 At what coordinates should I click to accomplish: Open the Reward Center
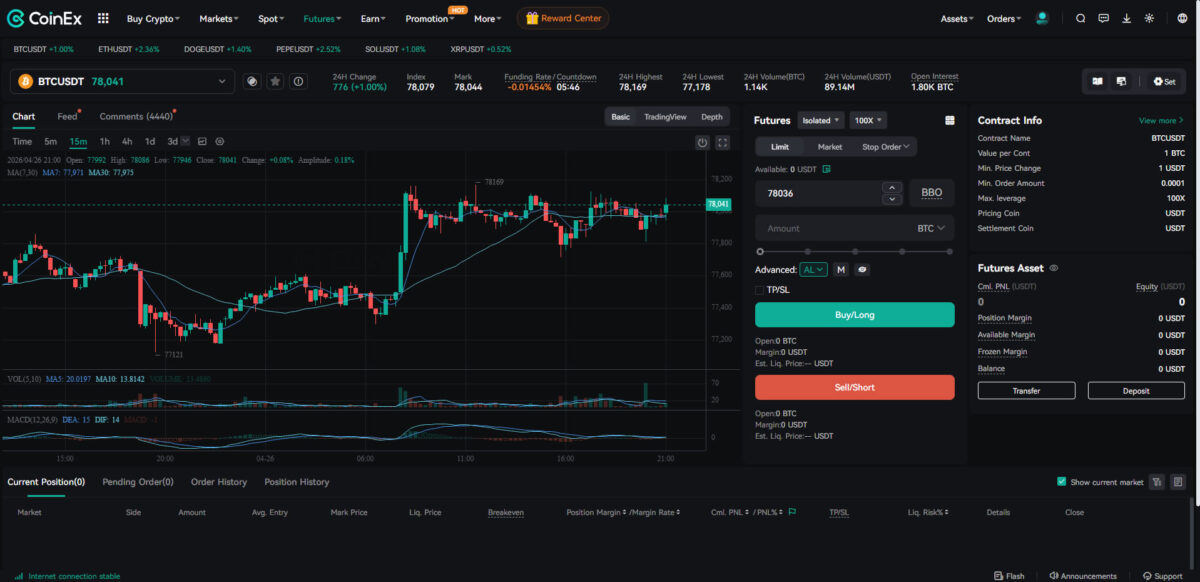point(563,18)
